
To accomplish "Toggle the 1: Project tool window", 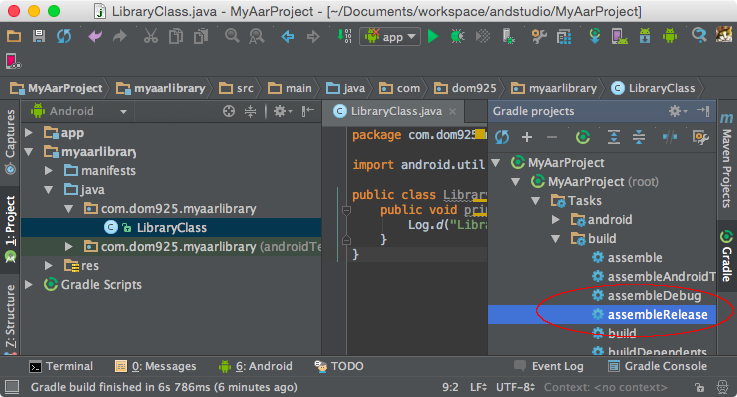I will point(10,229).
